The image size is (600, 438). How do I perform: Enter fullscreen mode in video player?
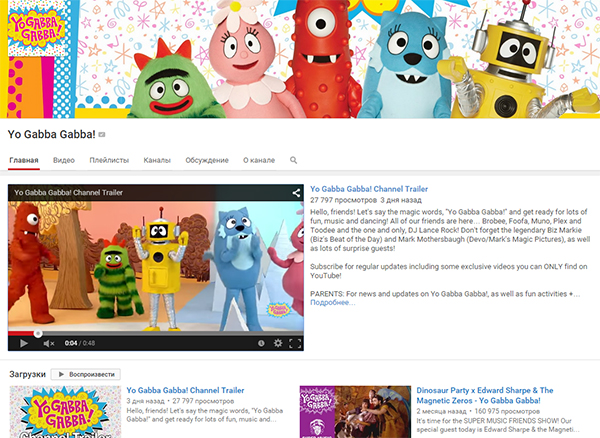(295, 343)
